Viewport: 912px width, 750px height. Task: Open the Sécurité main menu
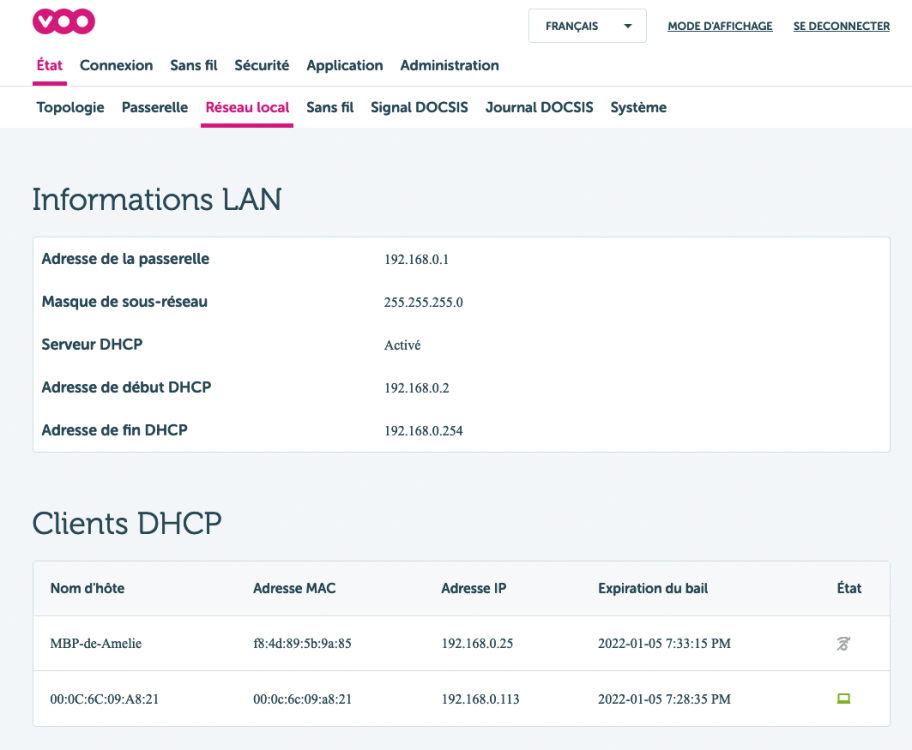[262, 66]
